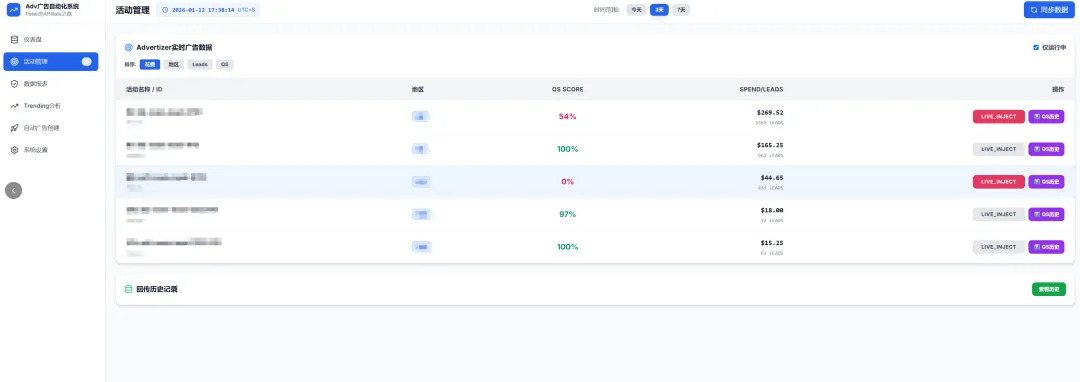Click the QS SCORE column header

click(568, 89)
